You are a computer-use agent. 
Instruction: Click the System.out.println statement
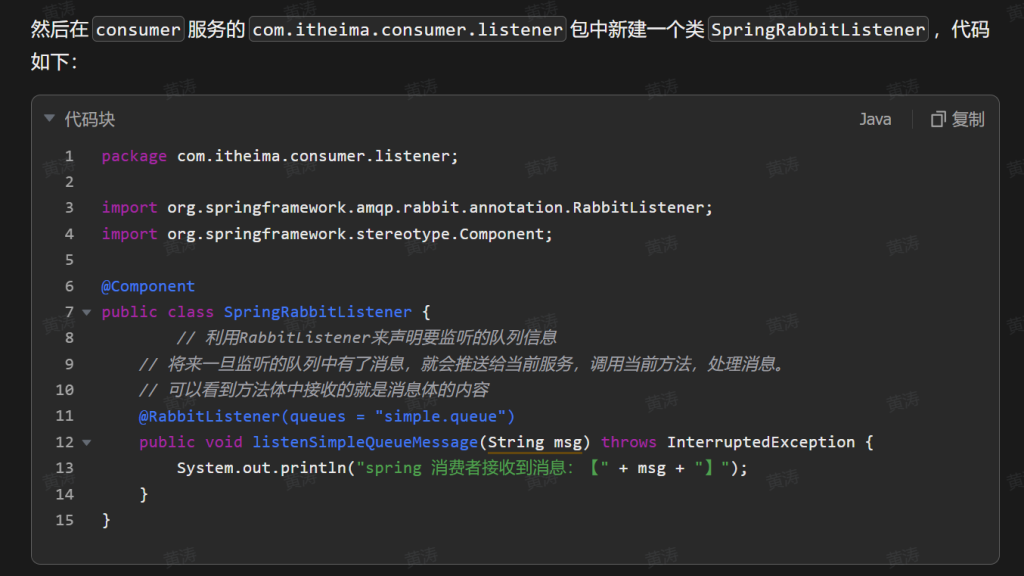[x=263, y=468]
